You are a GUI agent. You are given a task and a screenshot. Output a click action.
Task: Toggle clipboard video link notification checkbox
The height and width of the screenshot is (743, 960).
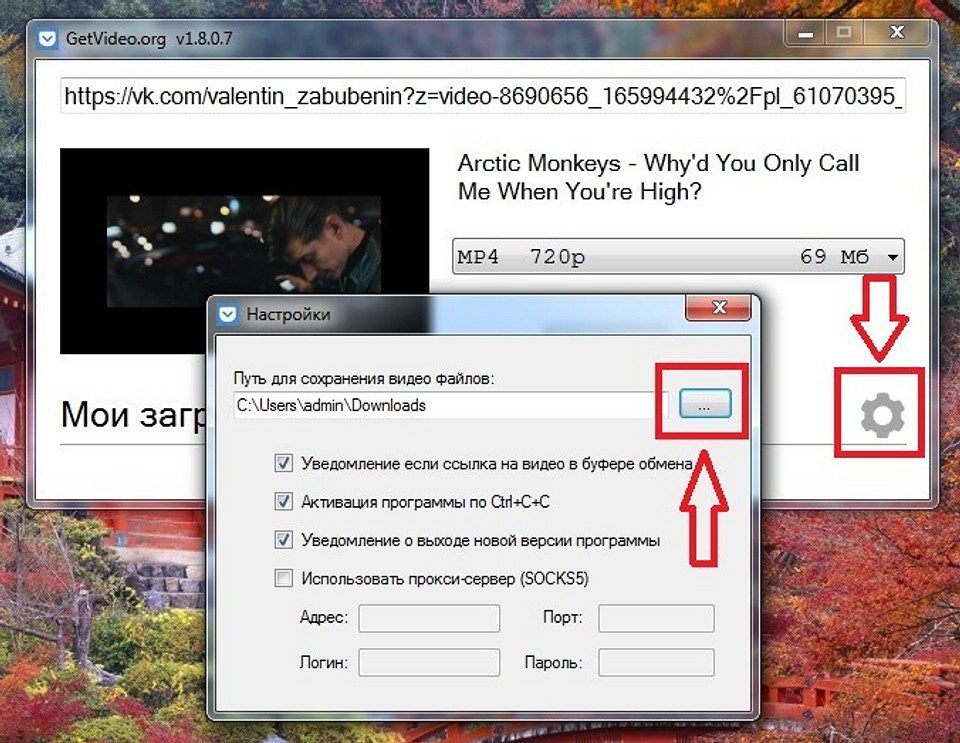[283, 463]
